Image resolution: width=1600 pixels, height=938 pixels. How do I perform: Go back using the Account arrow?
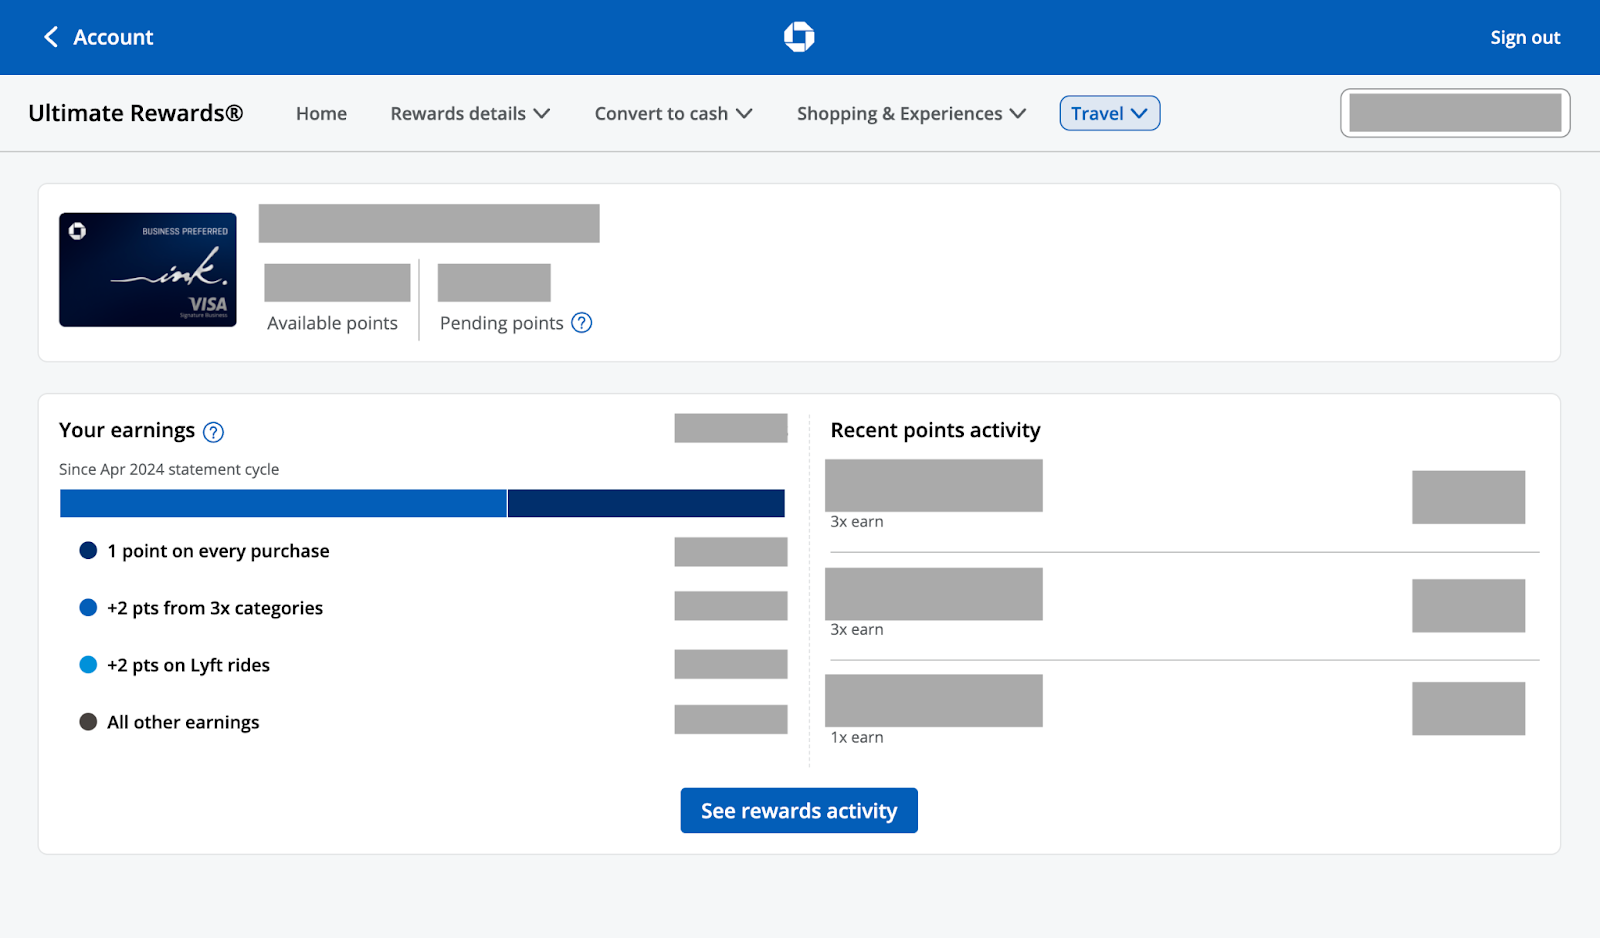tap(51, 37)
